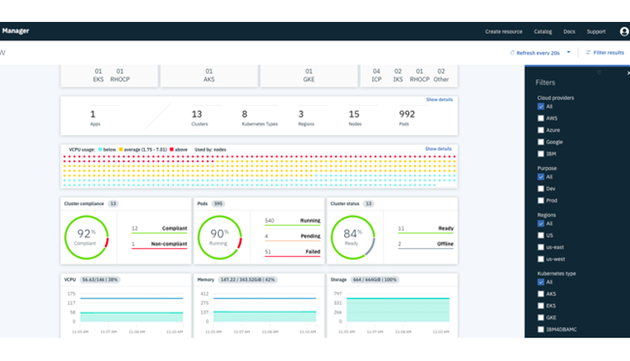Check the Prod purpose filter
Screen dimensions: 630x361
point(541,200)
